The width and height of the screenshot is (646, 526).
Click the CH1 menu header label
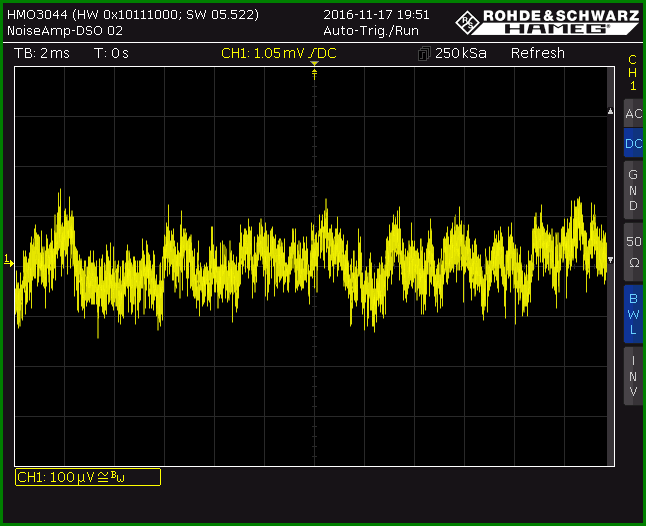coord(633,72)
